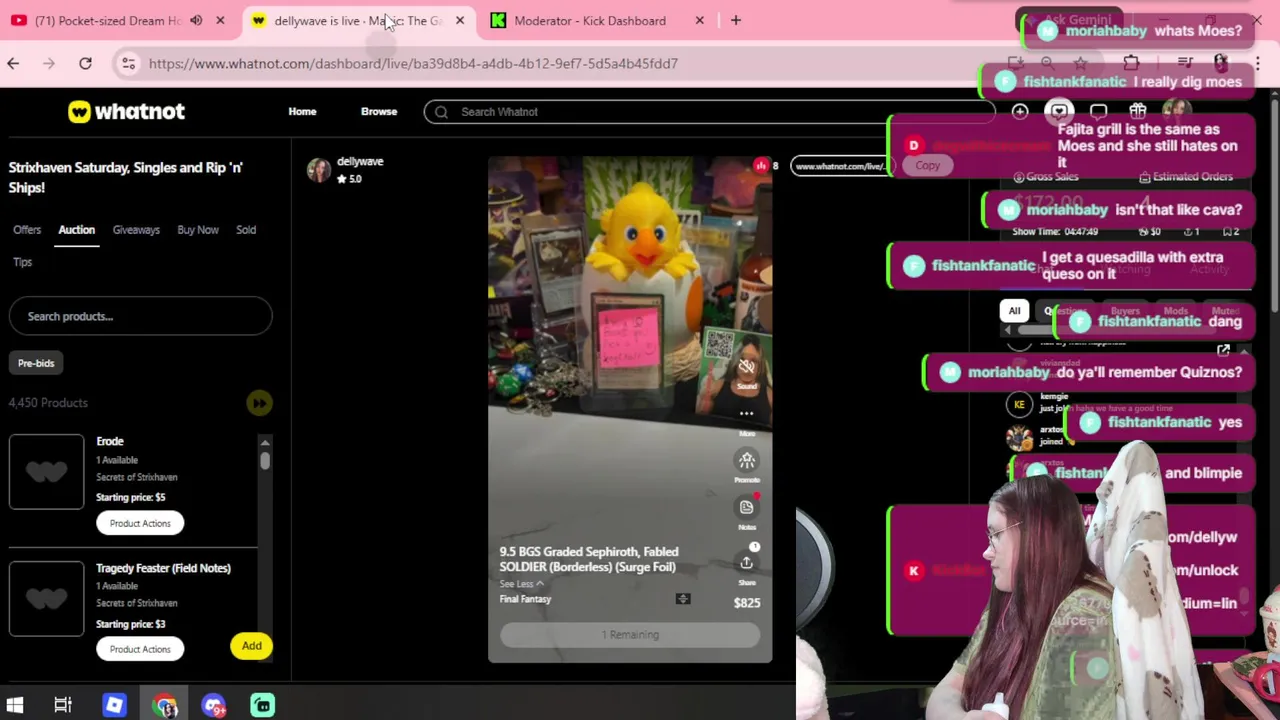The height and width of the screenshot is (720, 1280).
Task: Switch to the Tips tab
Action: tap(22, 262)
